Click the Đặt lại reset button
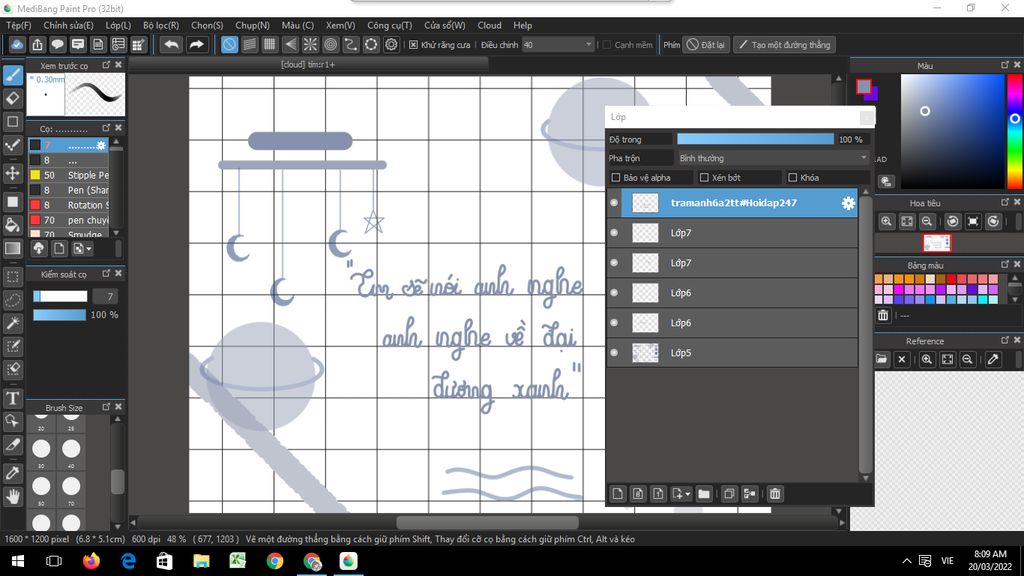This screenshot has height=576, width=1024. [x=706, y=45]
